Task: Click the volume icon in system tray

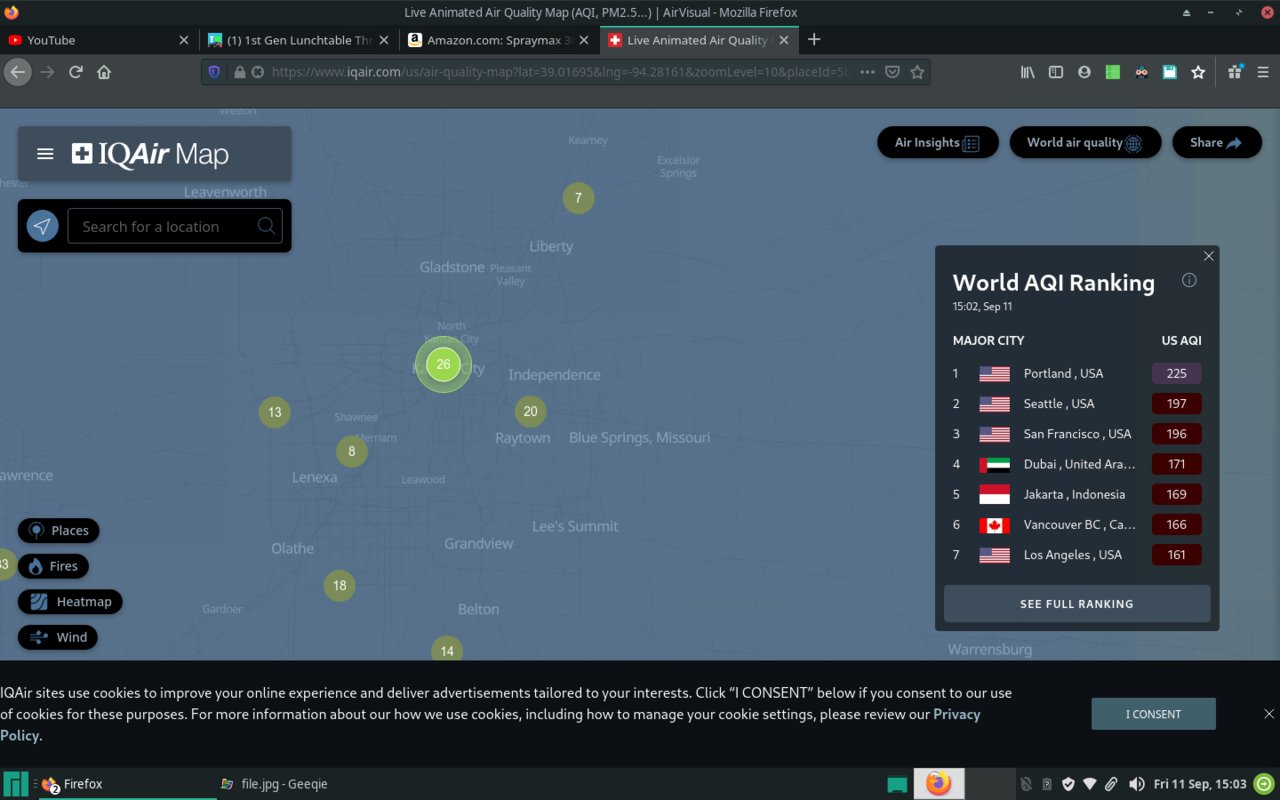Action: 1136,784
